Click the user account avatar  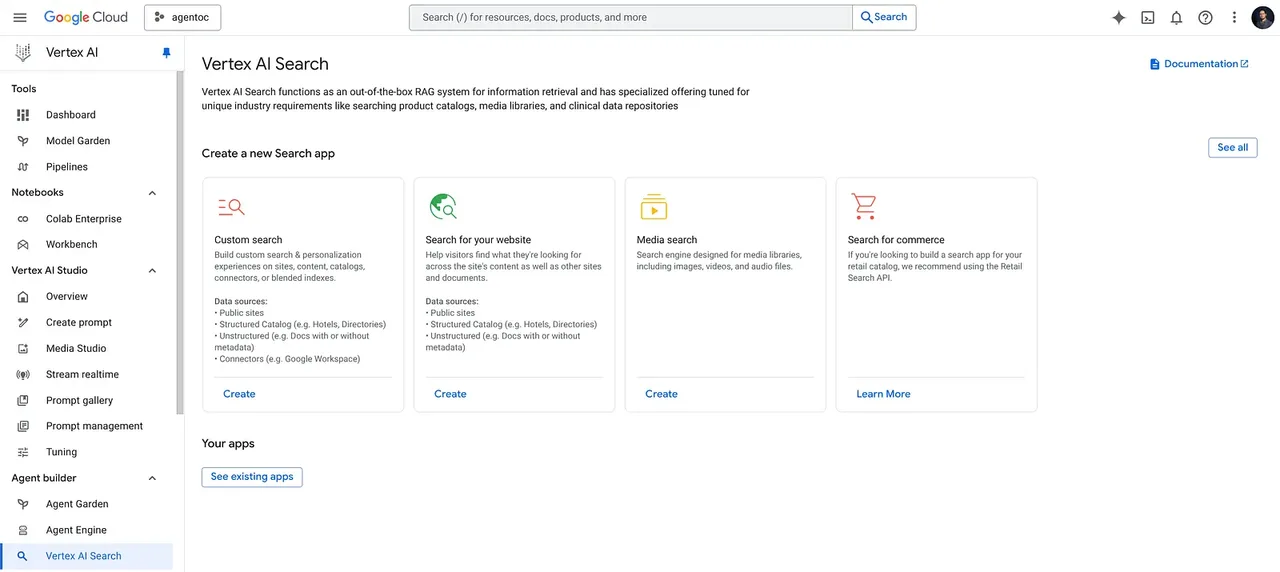pos(1263,17)
